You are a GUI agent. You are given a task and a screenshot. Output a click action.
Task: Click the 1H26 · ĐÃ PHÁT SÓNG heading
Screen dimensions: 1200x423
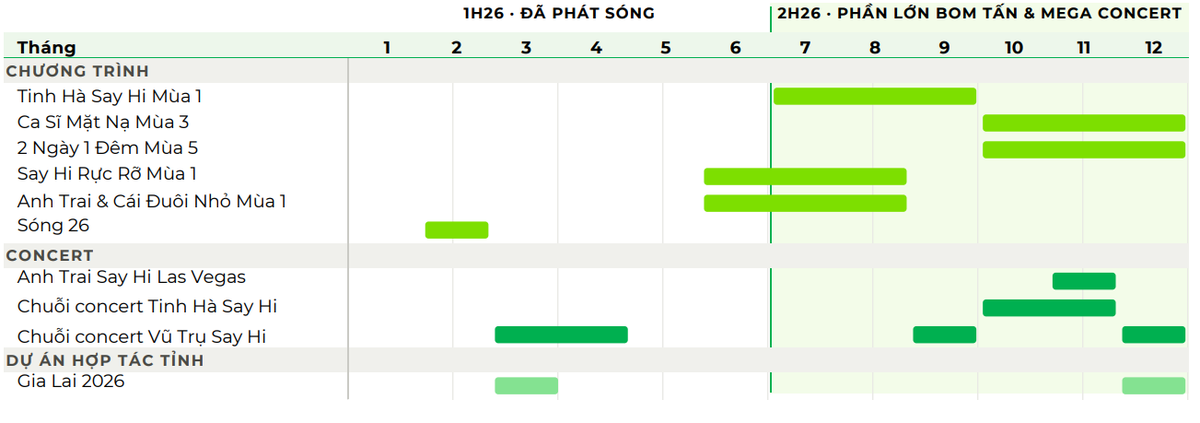tap(552, 13)
